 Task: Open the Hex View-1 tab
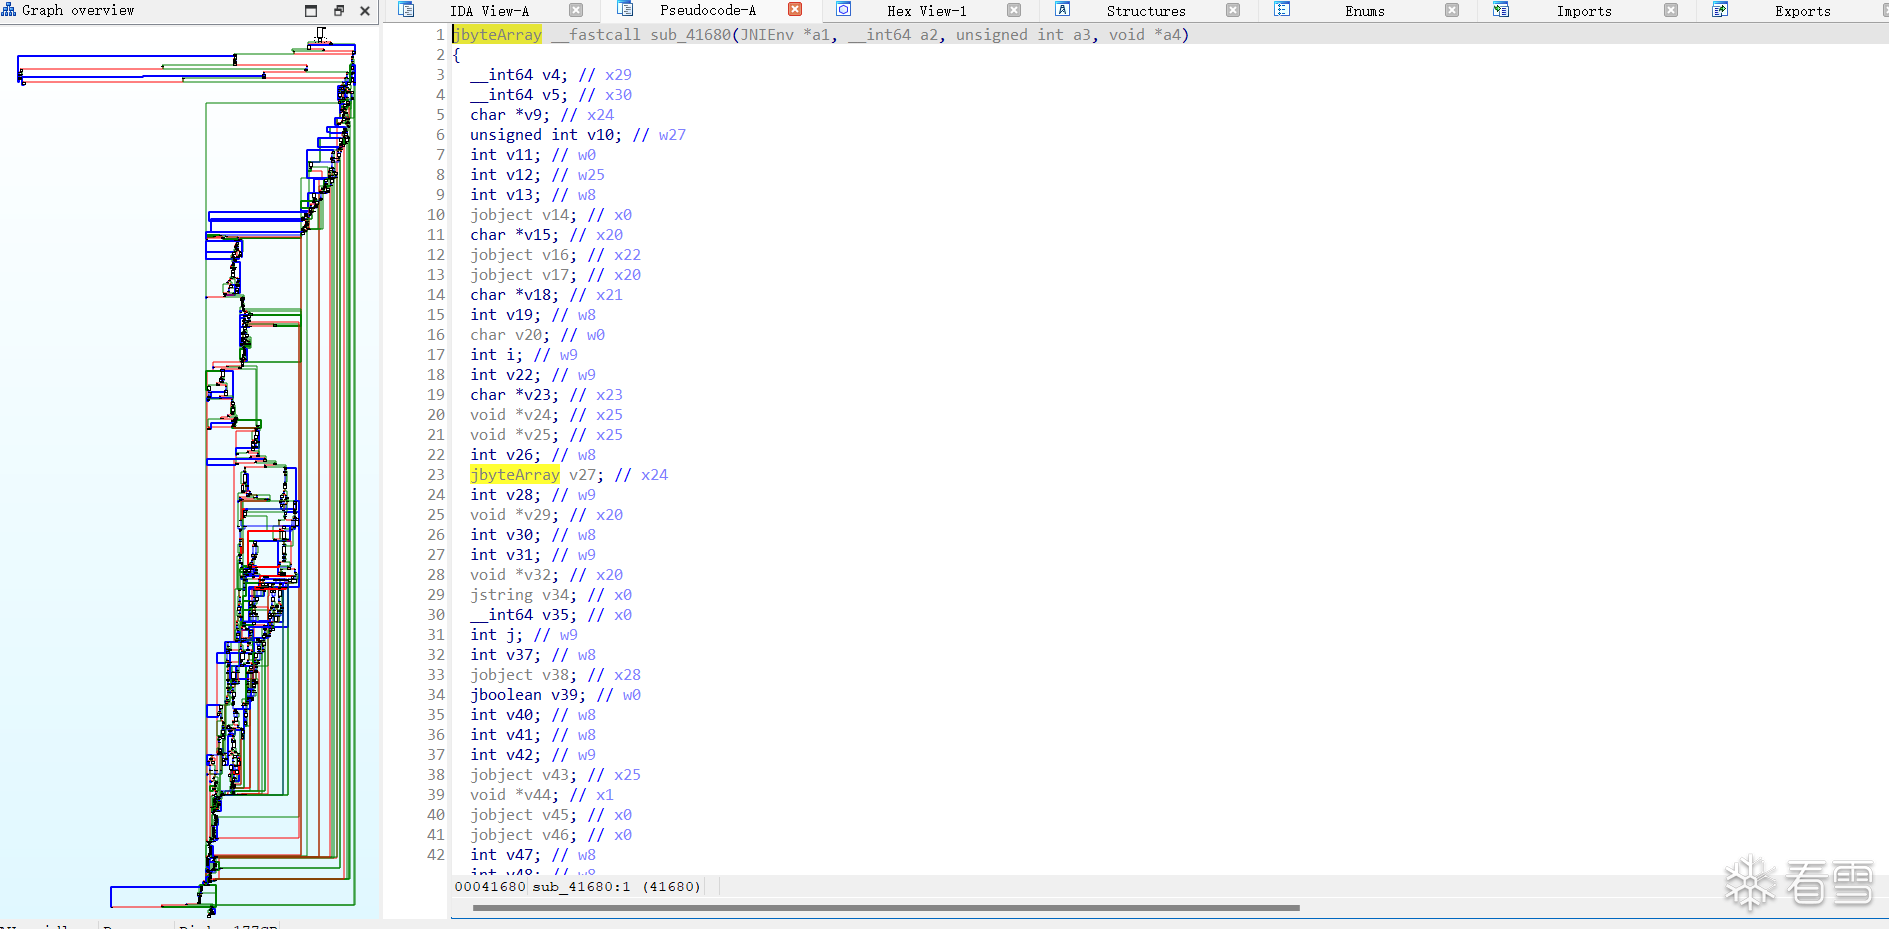point(927,11)
